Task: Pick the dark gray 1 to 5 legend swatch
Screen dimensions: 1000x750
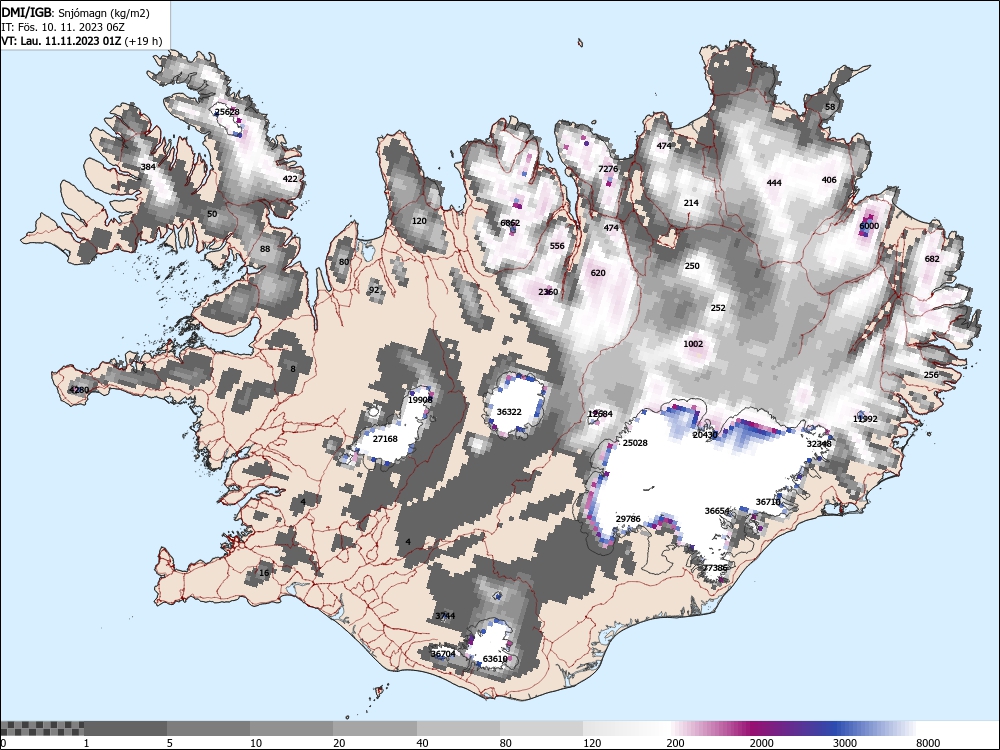Action: (125, 728)
